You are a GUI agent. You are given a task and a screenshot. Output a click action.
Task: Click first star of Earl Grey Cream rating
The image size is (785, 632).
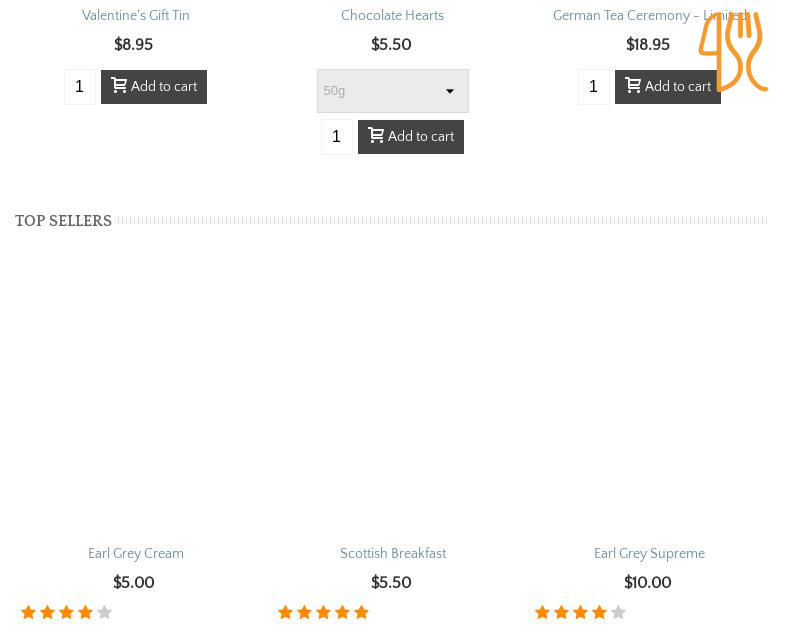(28, 613)
